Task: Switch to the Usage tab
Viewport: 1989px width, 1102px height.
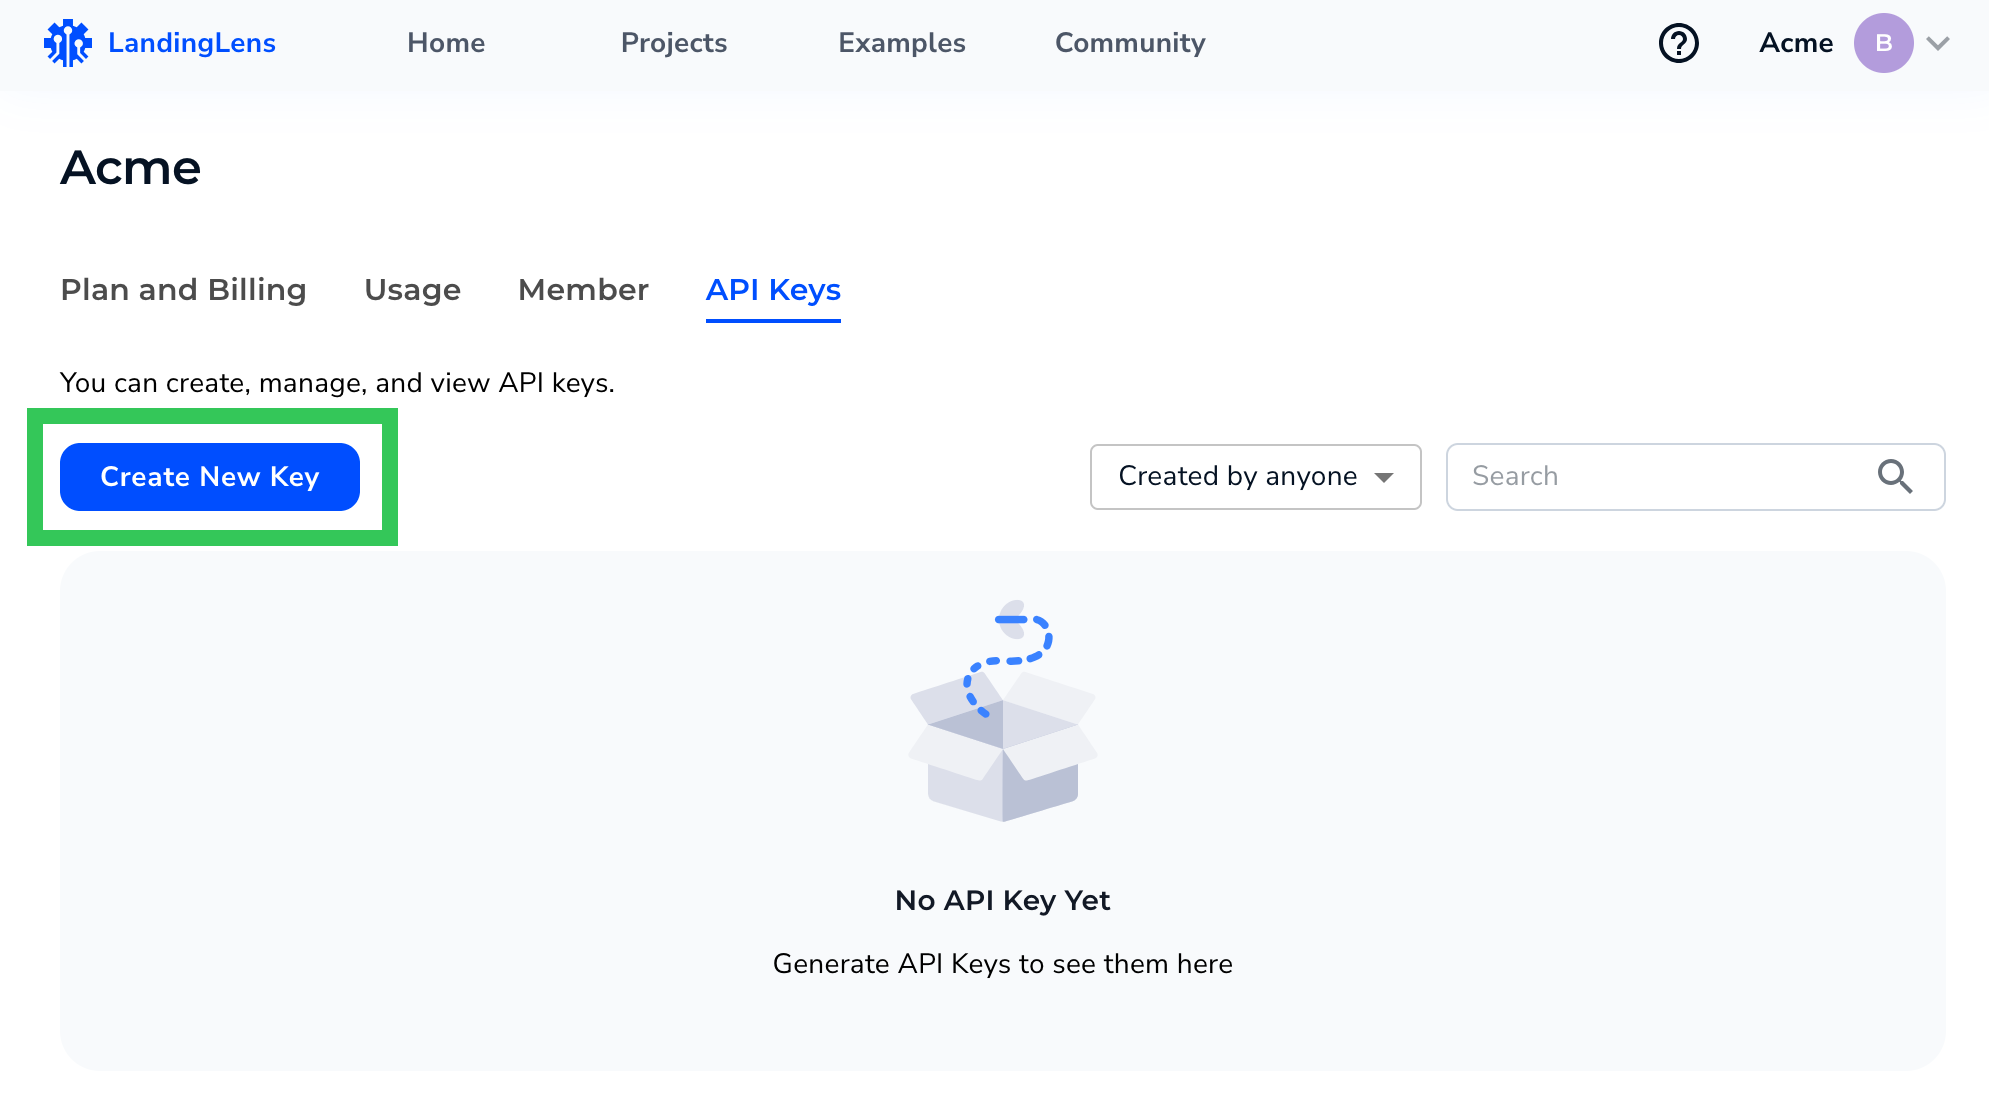Action: pyautogui.click(x=412, y=290)
